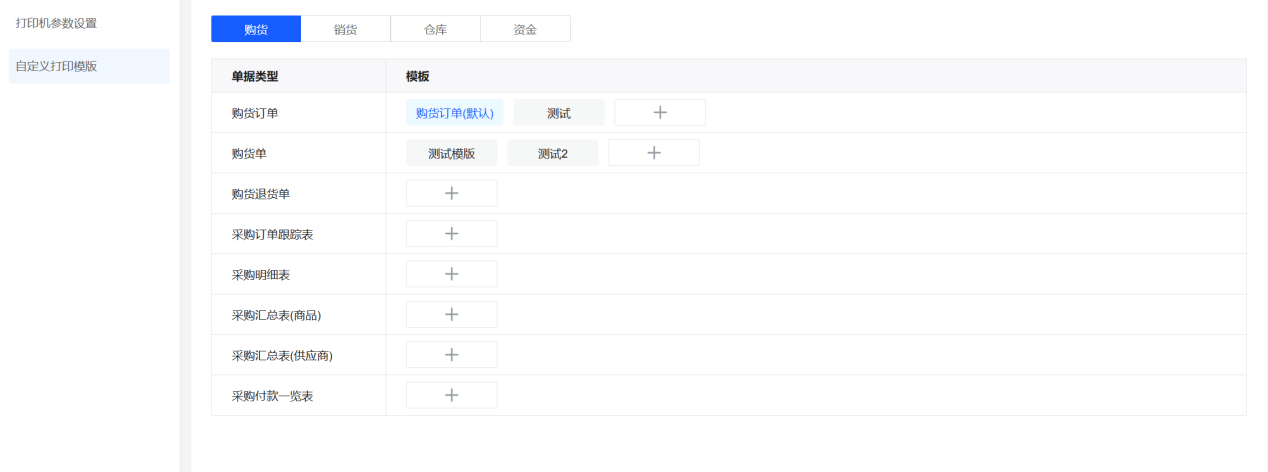Open the 测试2 template
The image size is (1268, 472).
click(x=553, y=153)
